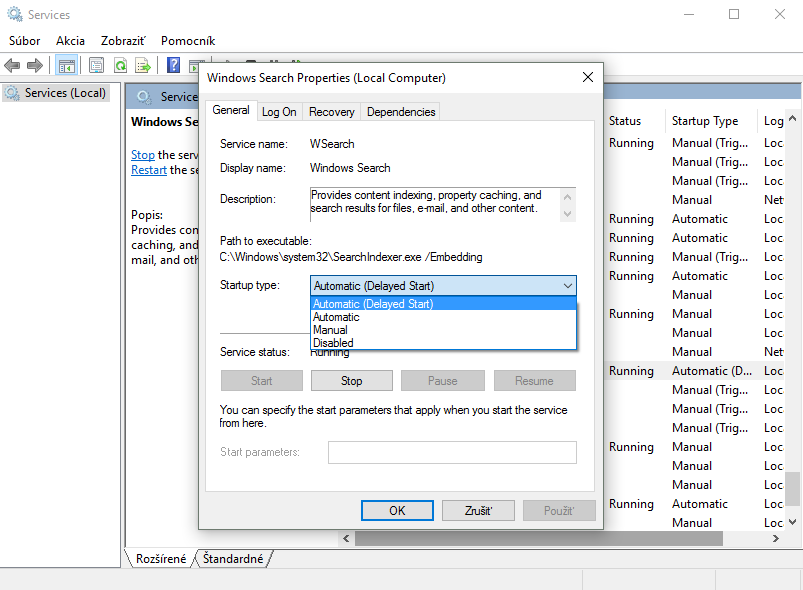Click the disabled Pause button
Viewport: 803px width, 590px height.
coord(442,381)
